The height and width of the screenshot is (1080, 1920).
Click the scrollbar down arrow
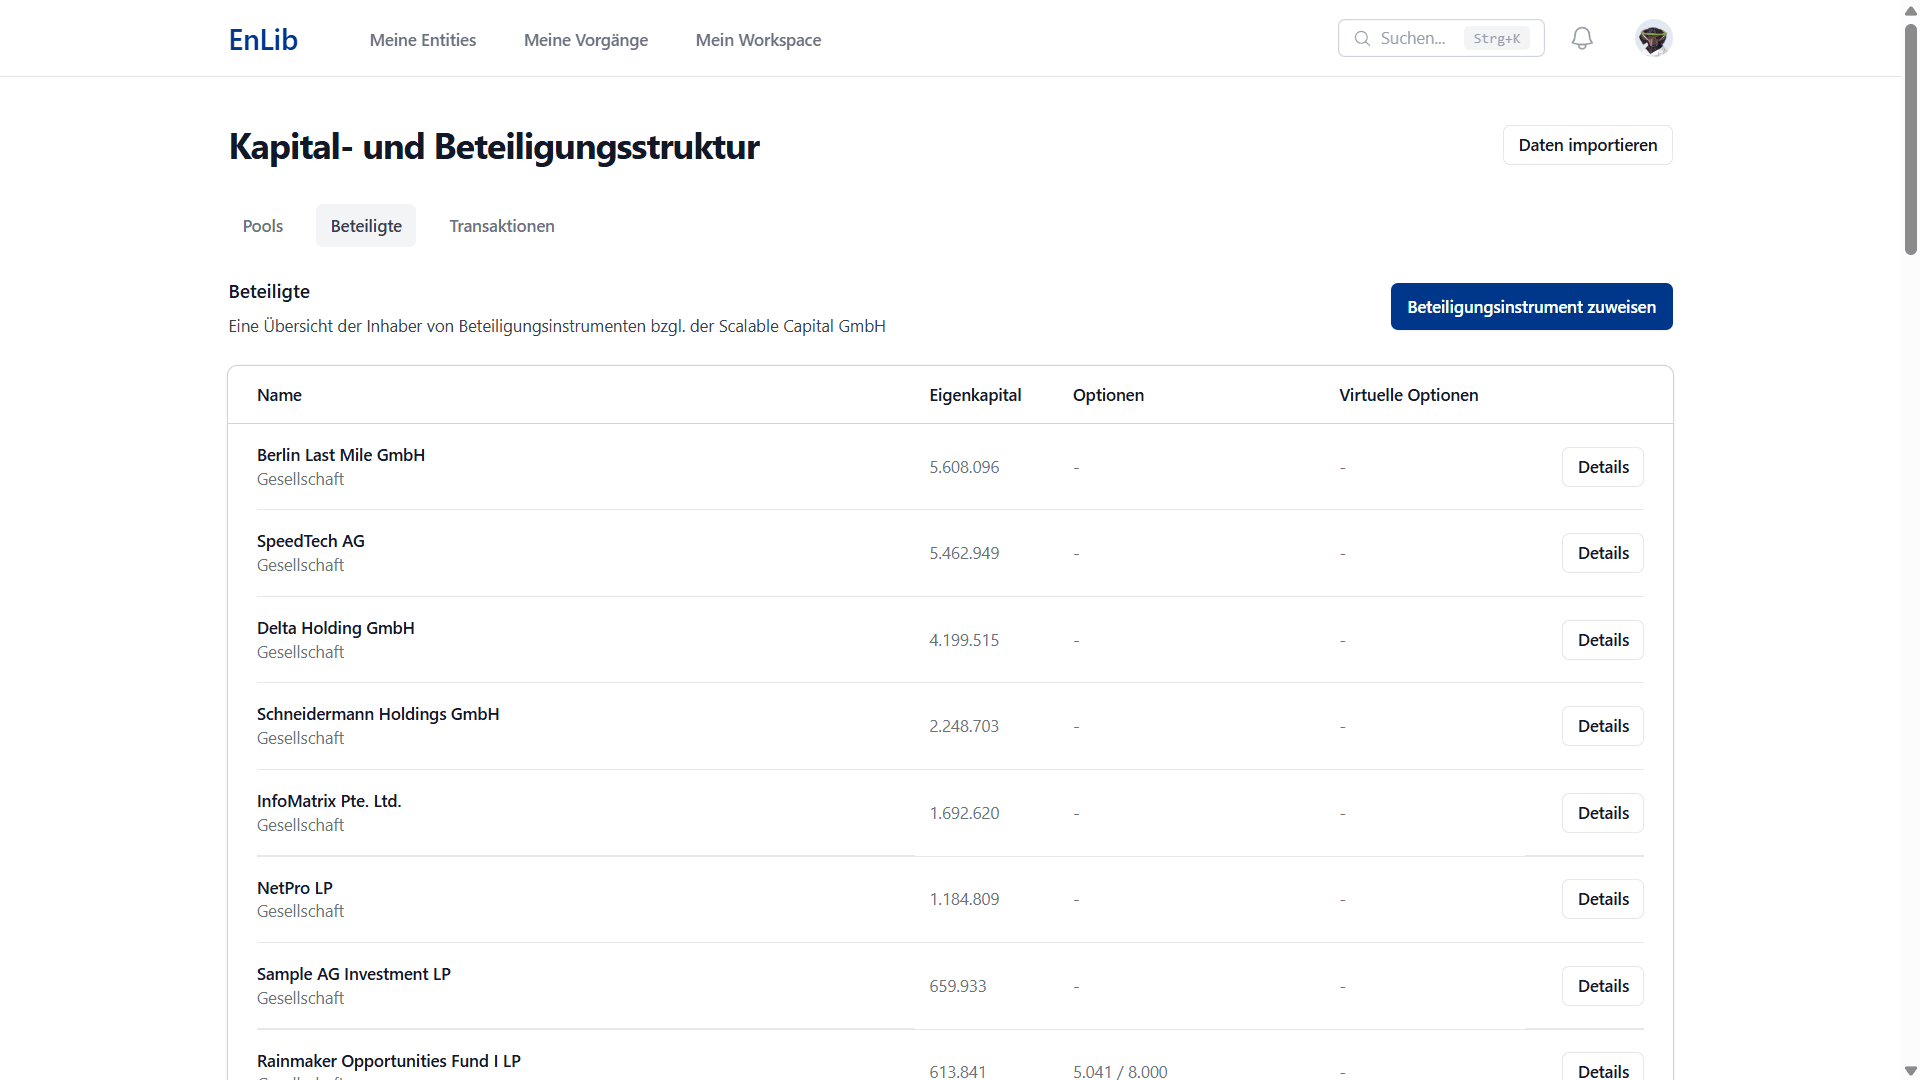click(x=1910, y=1071)
